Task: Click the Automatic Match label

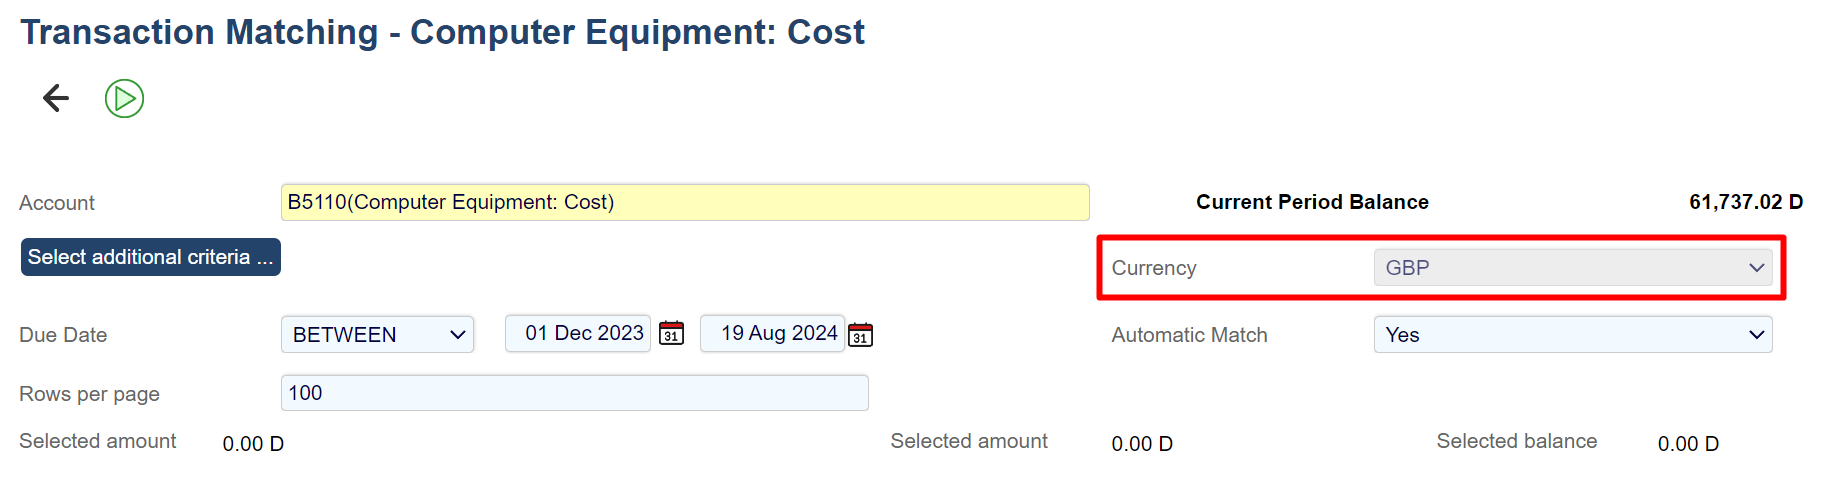Action: click(x=1189, y=335)
